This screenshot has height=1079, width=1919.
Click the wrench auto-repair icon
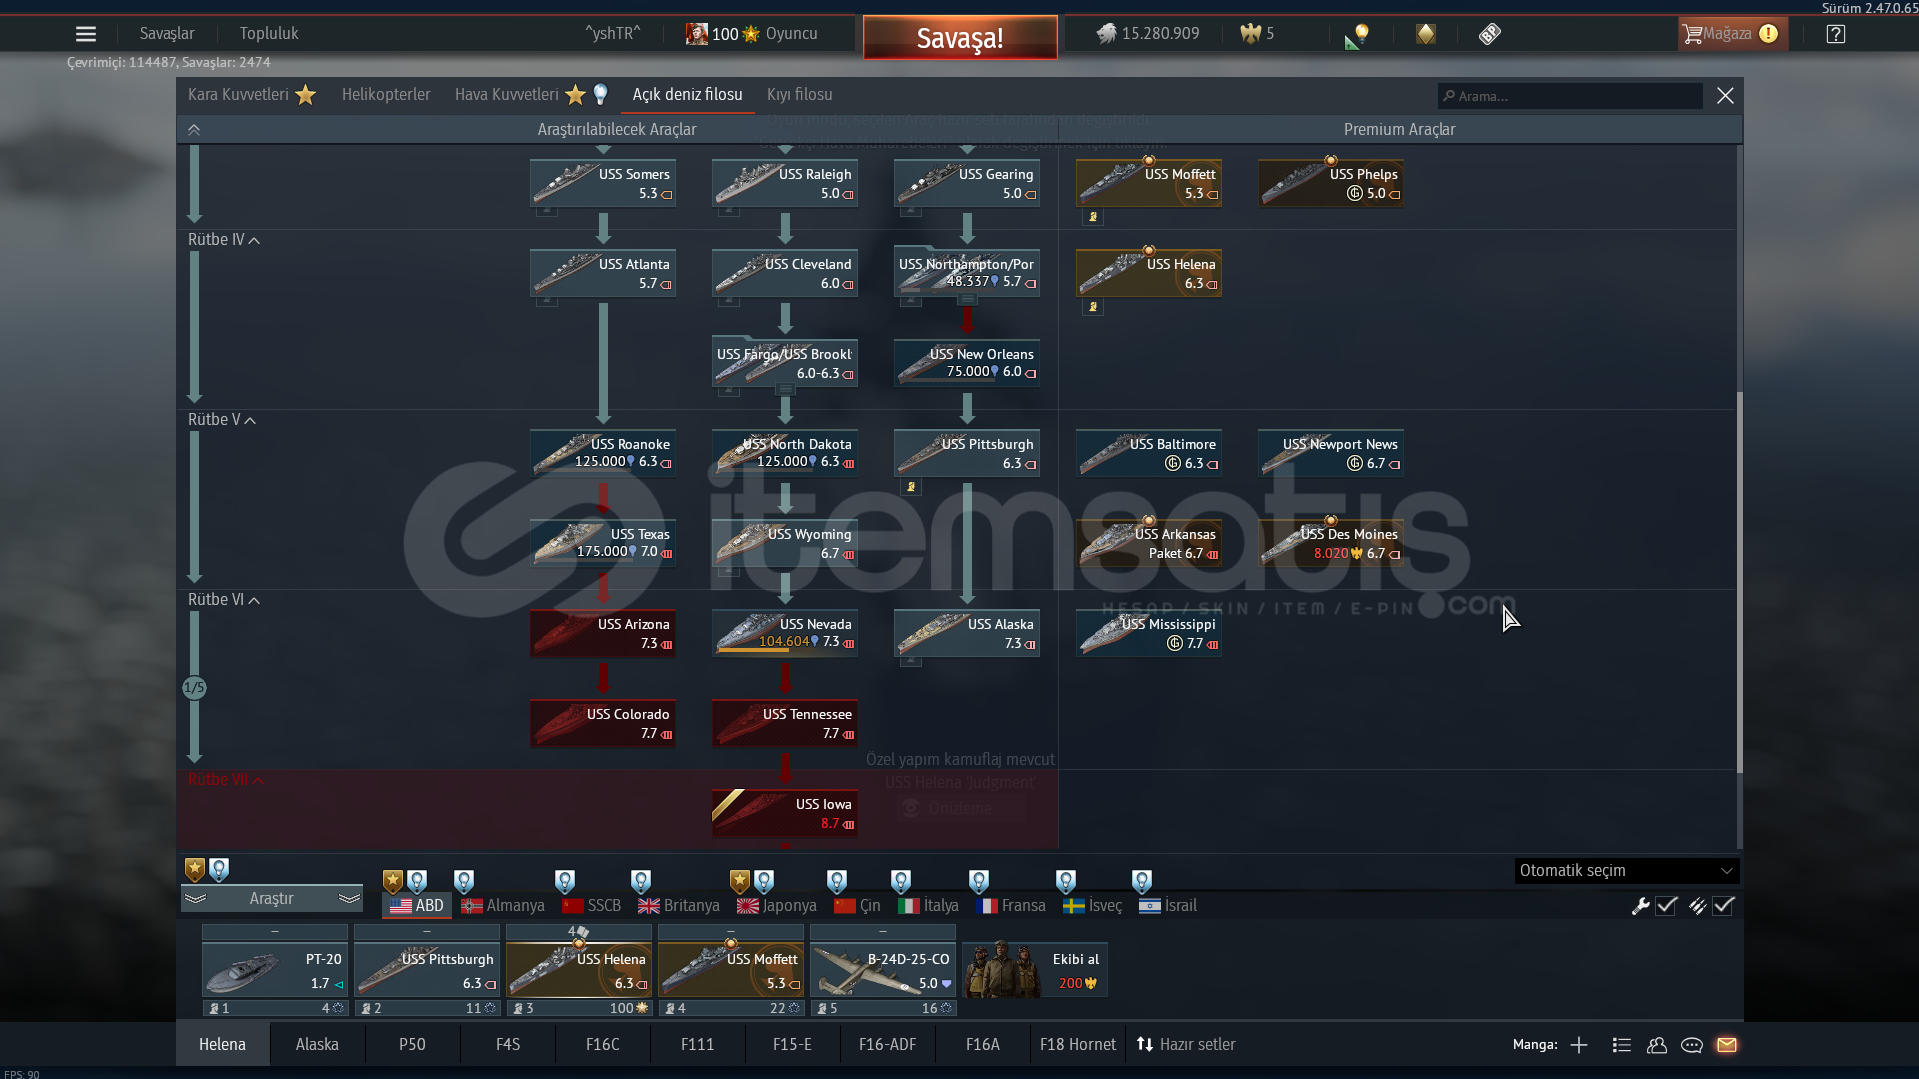[x=1641, y=906]
